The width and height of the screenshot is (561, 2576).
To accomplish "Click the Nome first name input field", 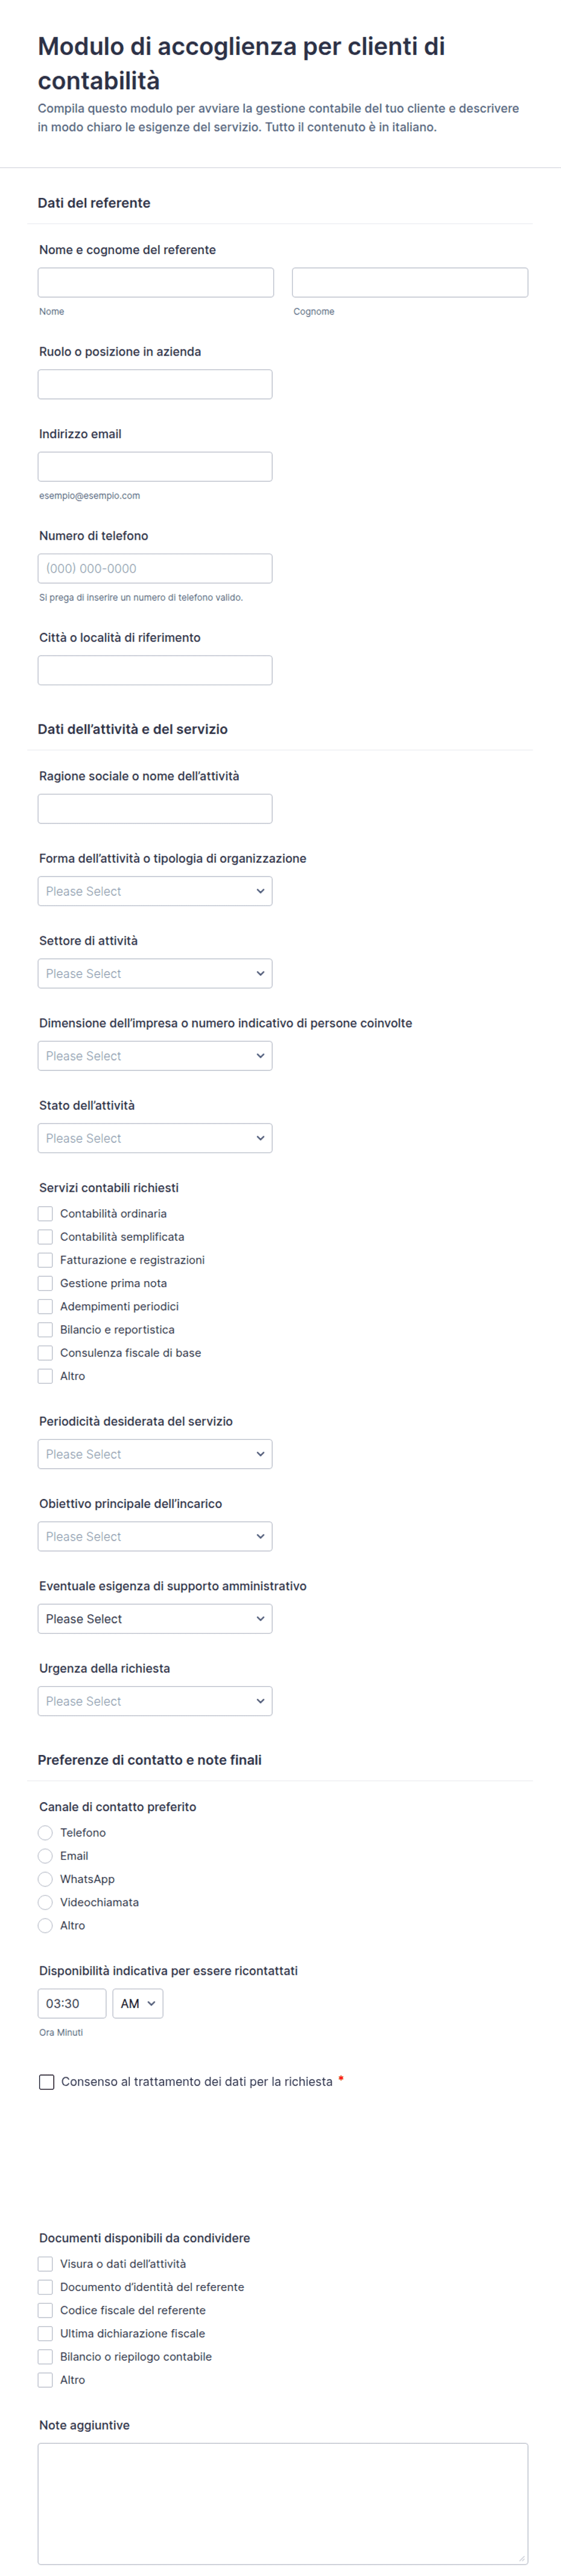I will [x=155, y=282].
